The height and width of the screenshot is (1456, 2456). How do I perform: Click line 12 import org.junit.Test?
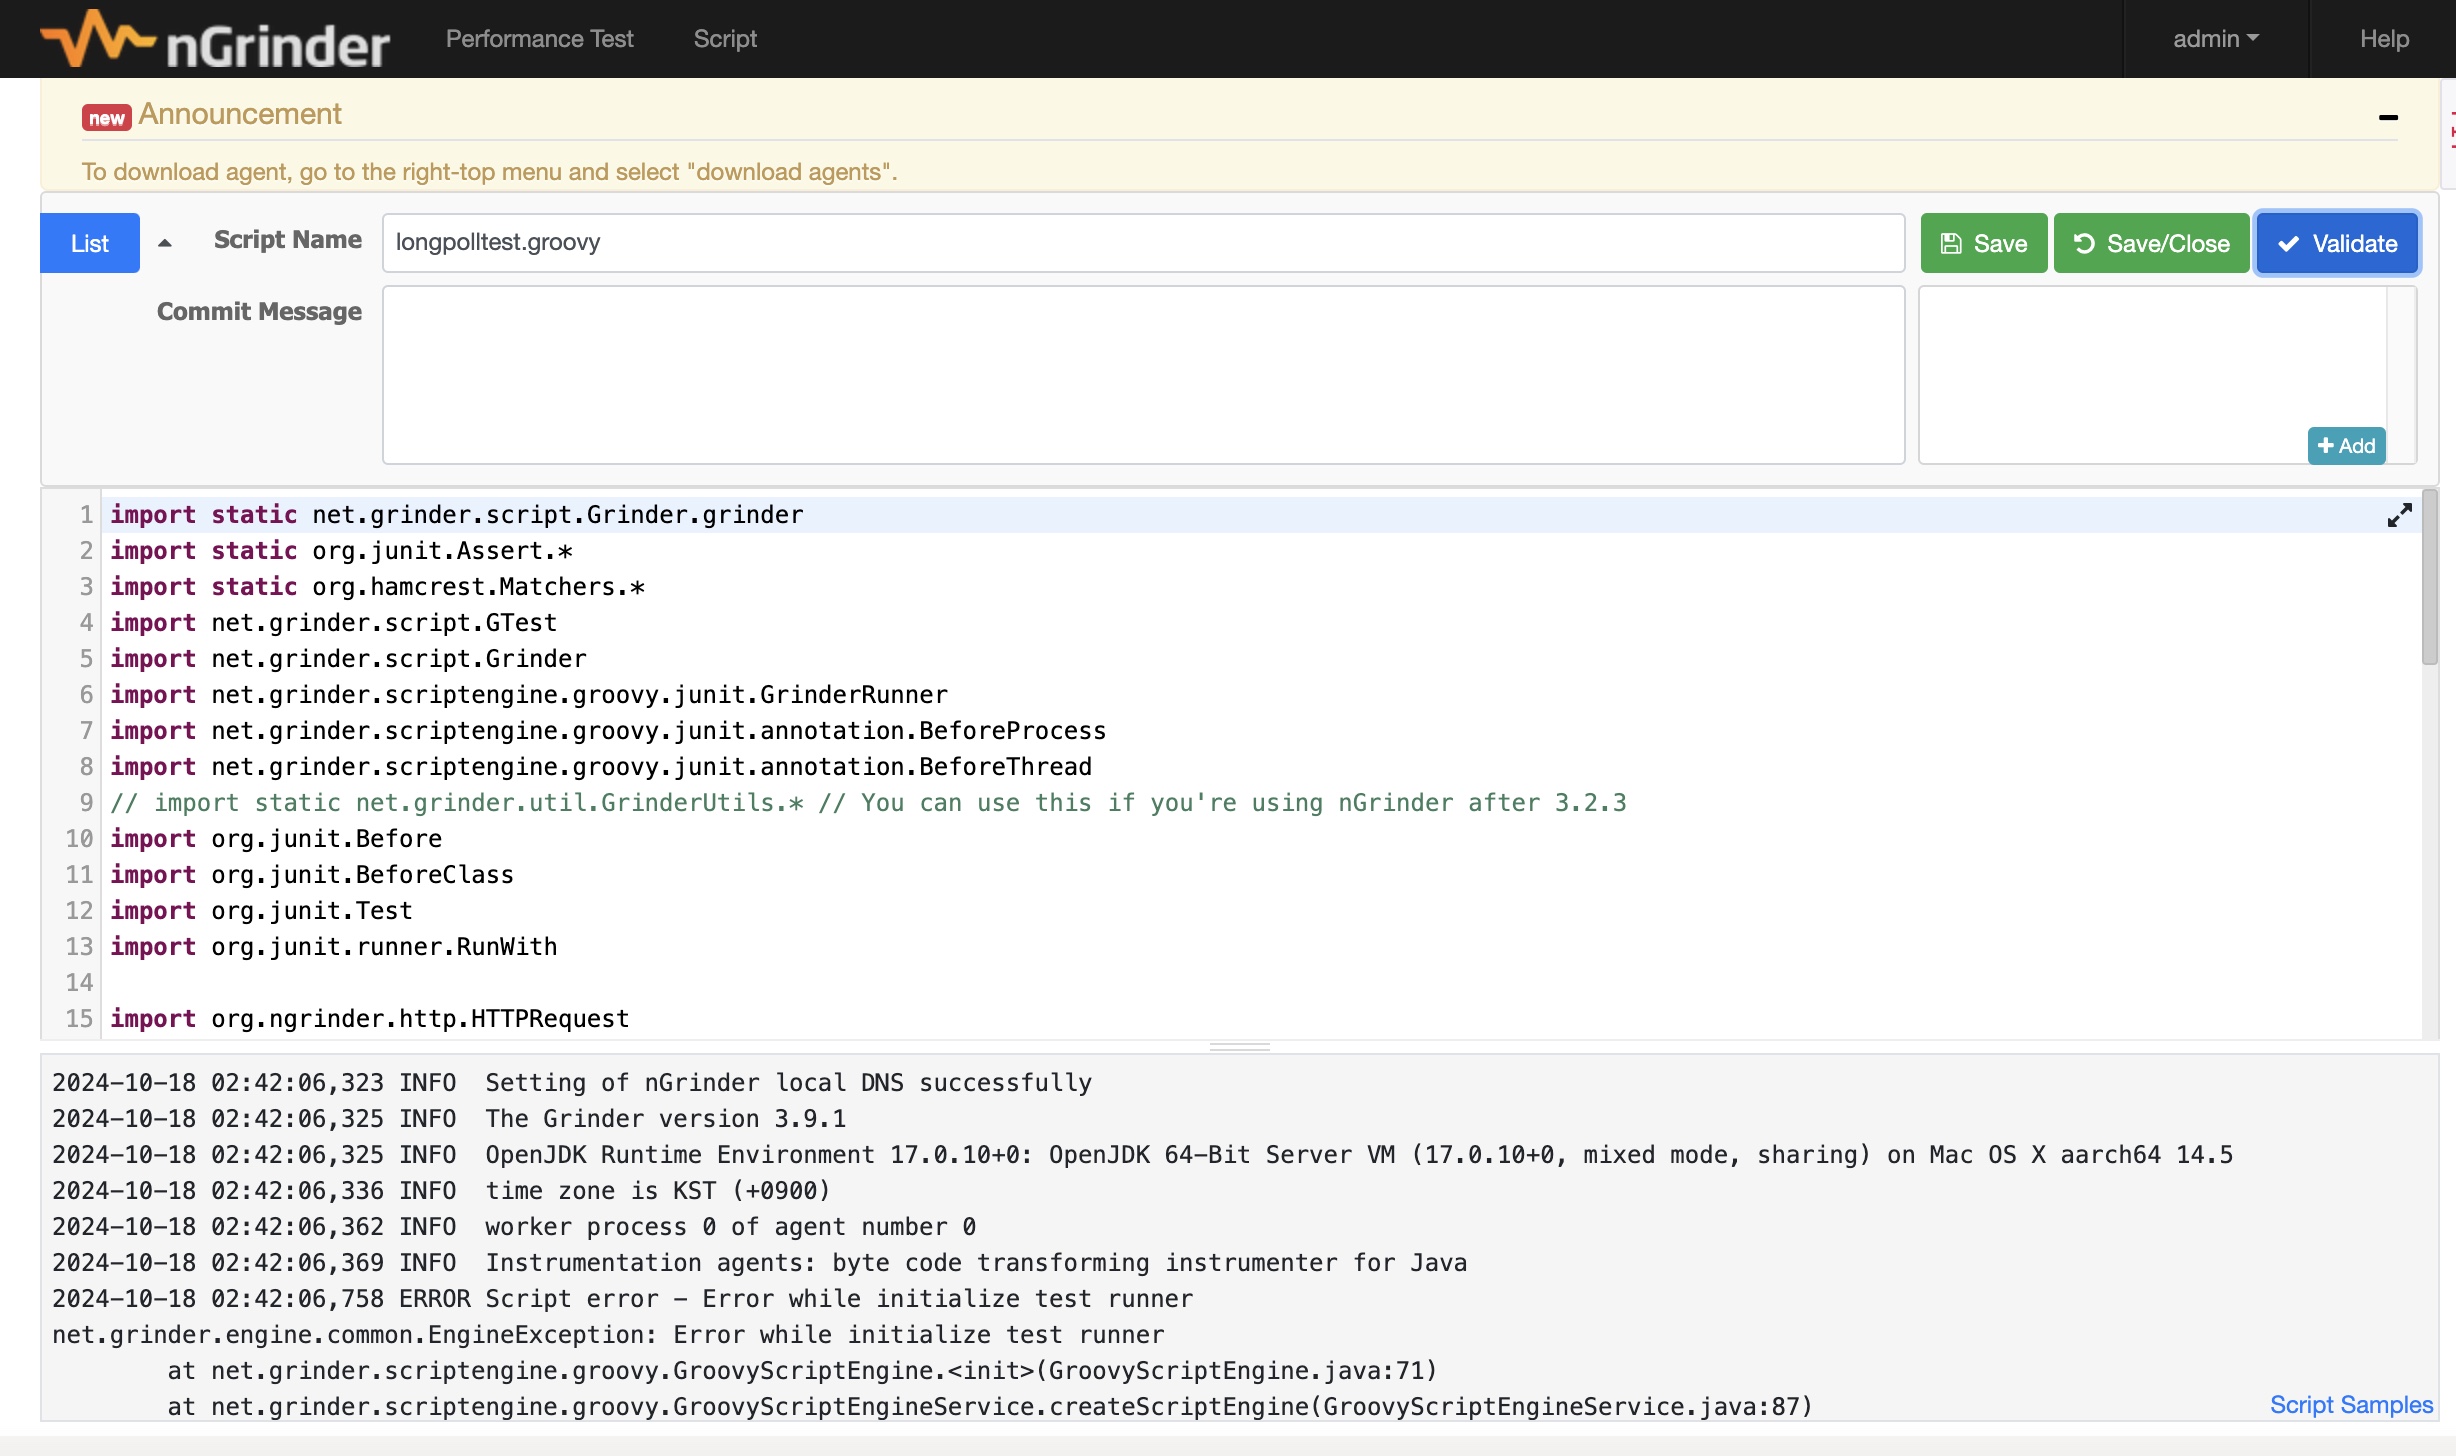tap(261, 911)
